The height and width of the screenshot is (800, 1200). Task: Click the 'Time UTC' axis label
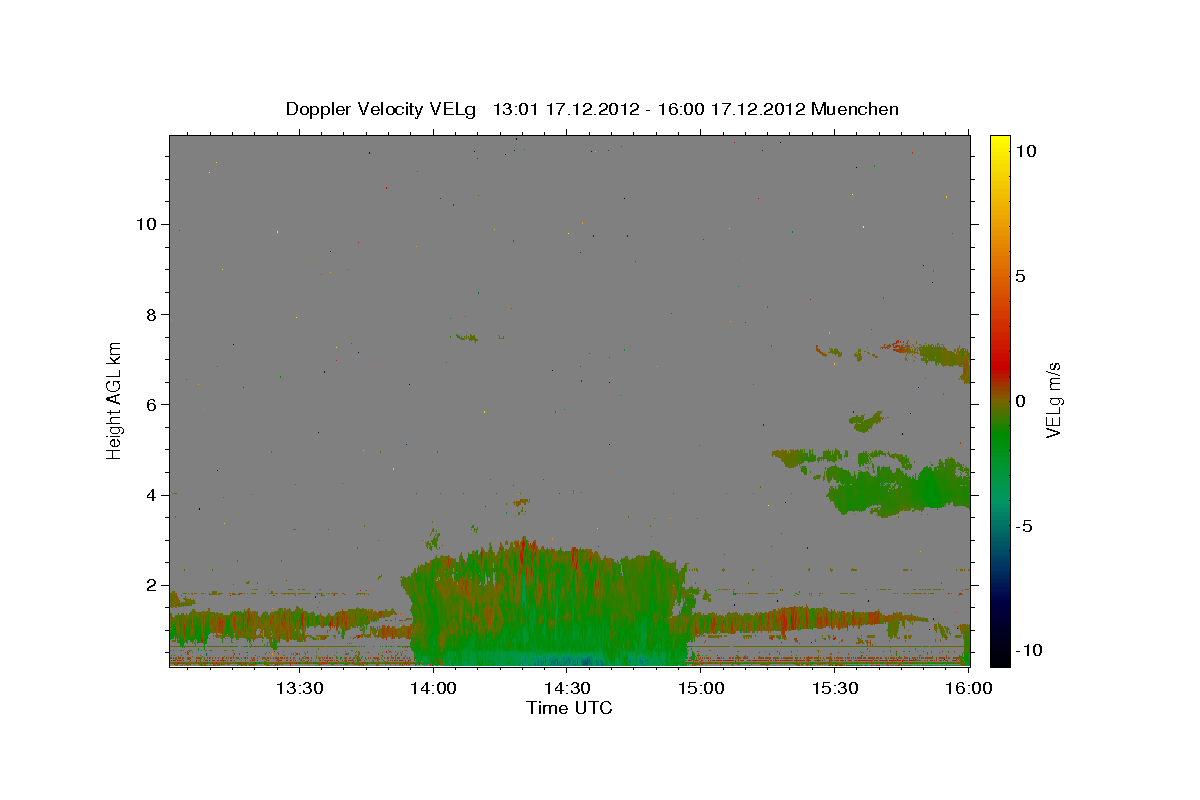(x=569, y=708)
